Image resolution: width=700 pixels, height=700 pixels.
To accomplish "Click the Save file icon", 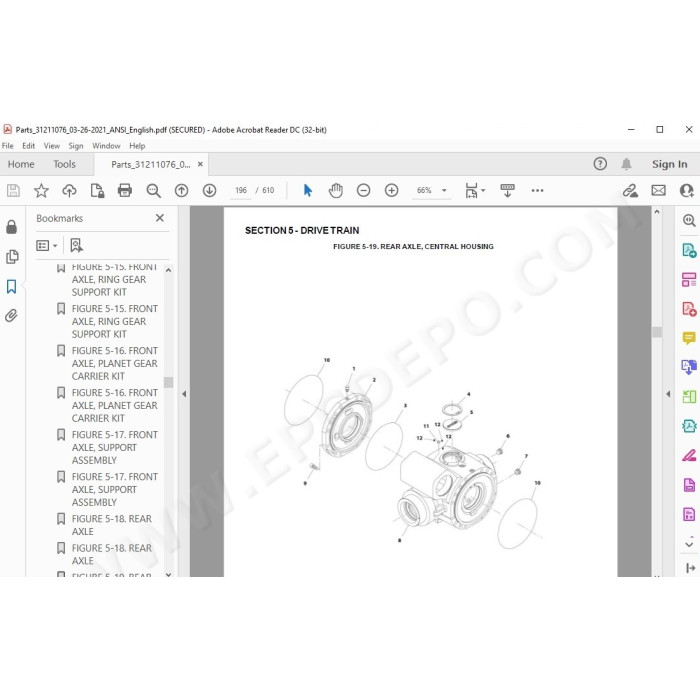I will click(13, 191).
